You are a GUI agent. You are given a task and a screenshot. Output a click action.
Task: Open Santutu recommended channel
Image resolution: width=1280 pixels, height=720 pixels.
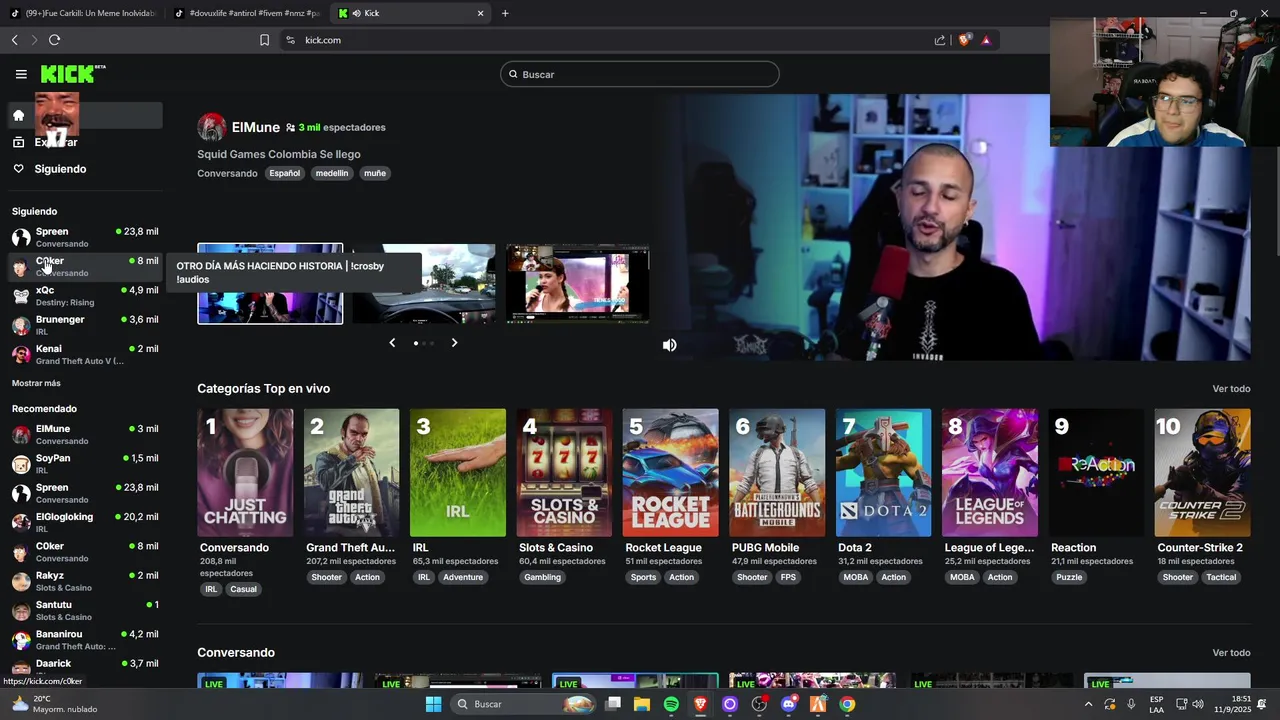[x=85, y=610]
